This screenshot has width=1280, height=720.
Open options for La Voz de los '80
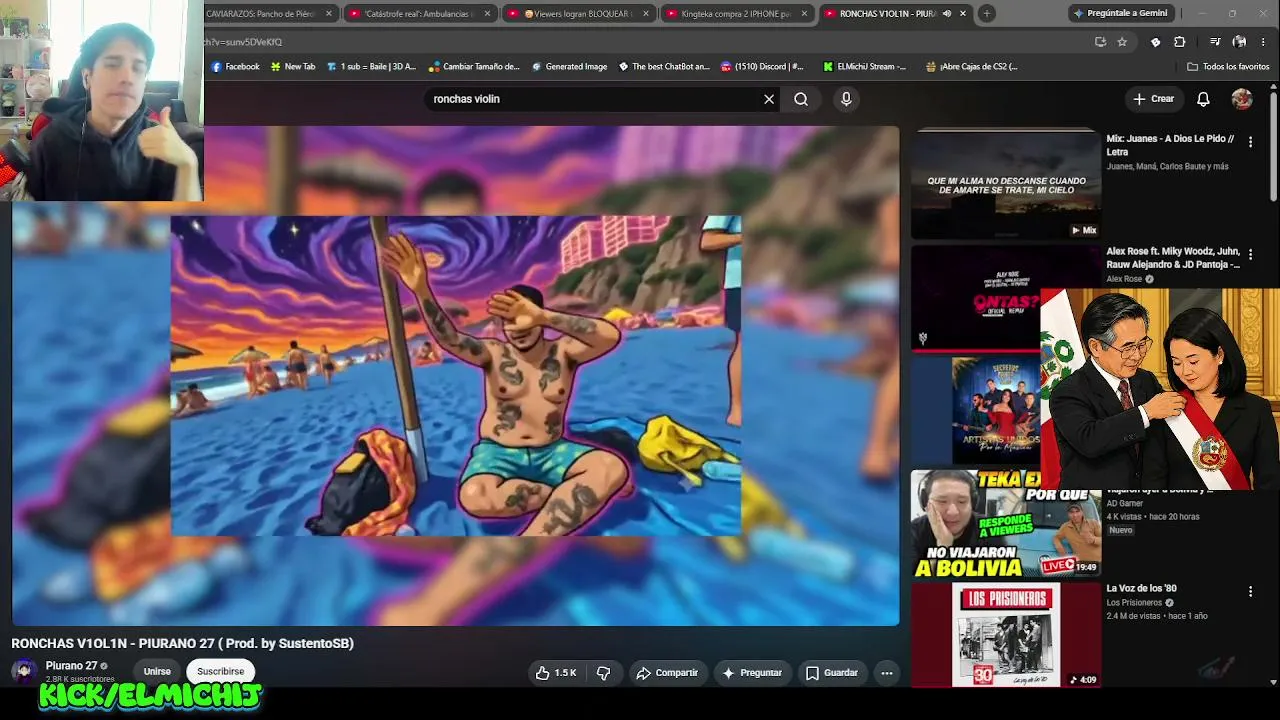(1250, 592)
